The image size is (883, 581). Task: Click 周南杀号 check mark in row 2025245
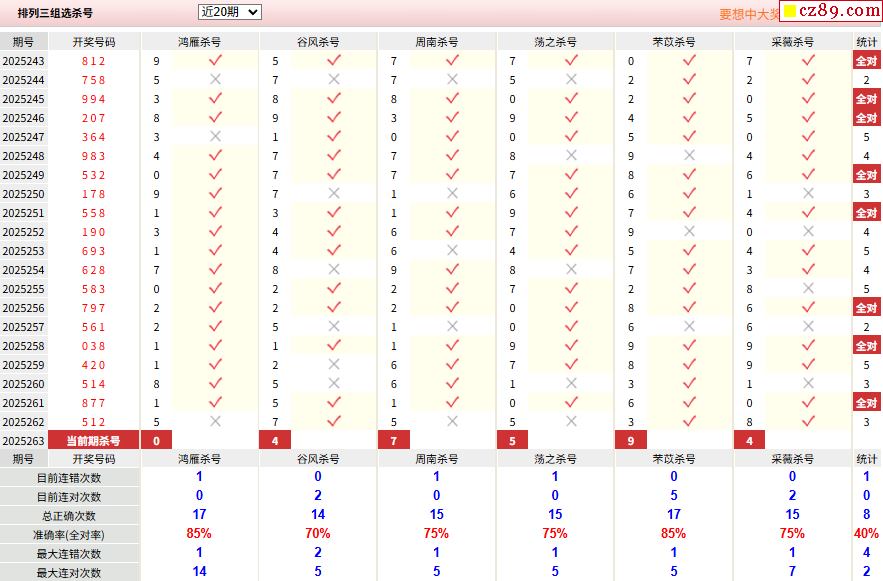point(452,98)
